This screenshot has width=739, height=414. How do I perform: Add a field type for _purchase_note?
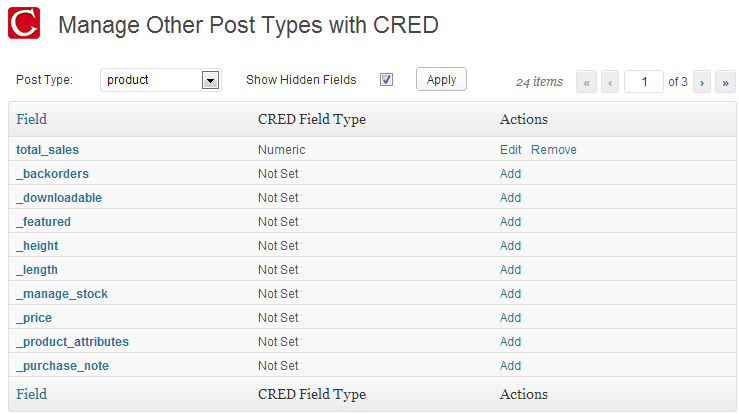(510, 366)
